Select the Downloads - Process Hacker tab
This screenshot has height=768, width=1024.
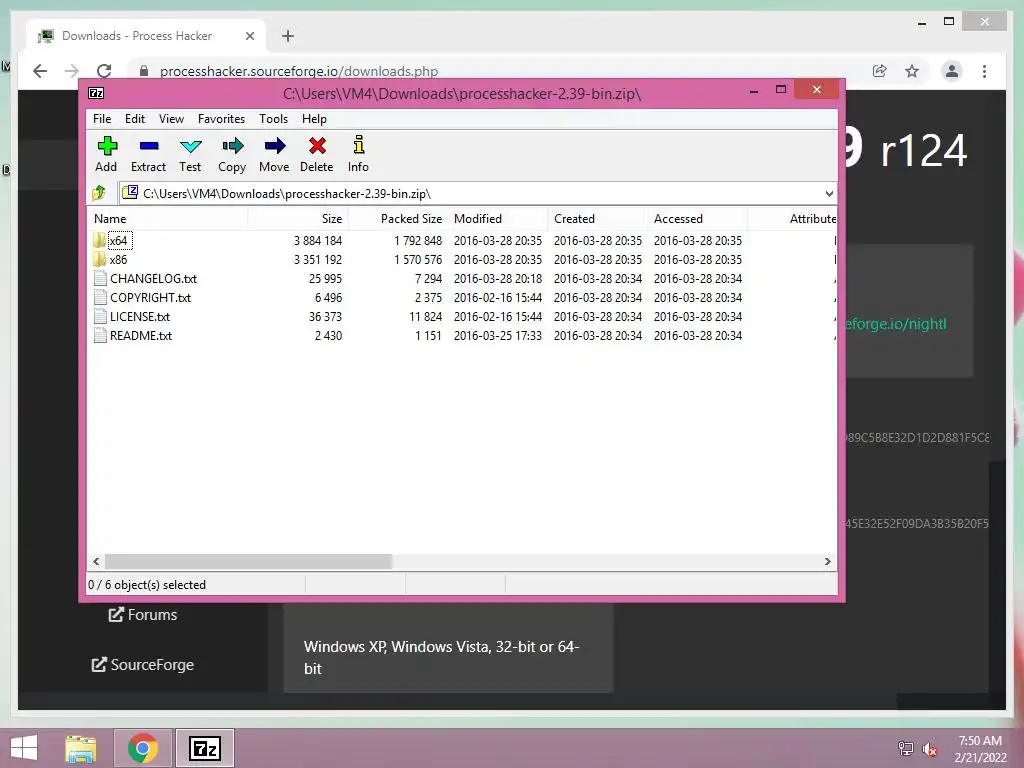(x=137, y=36)
